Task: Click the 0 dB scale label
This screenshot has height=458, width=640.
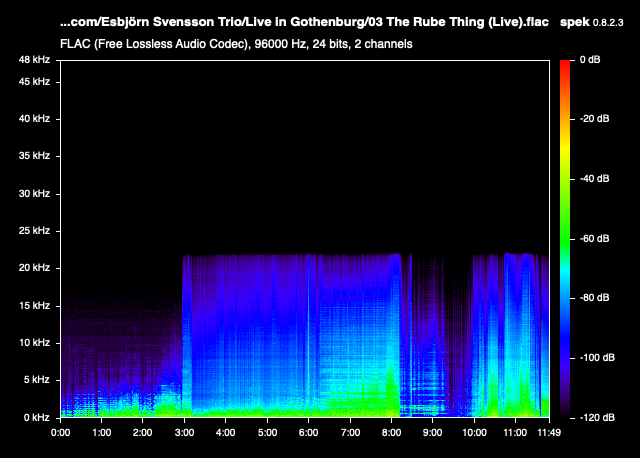Action: [590, 60]
